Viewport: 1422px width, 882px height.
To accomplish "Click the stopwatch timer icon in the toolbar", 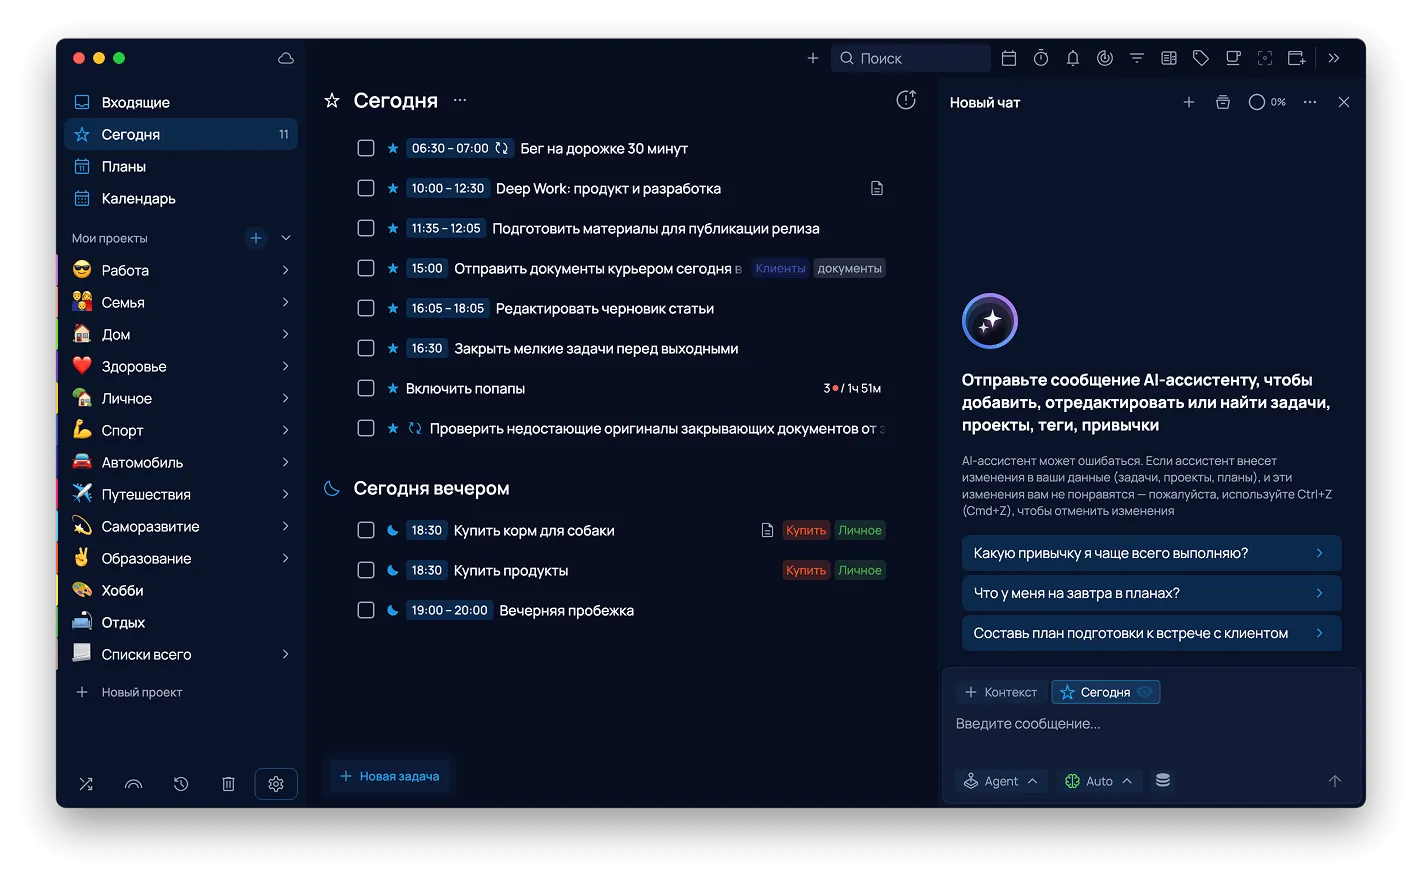I will pyautogui.click(x=1041, y=58).
